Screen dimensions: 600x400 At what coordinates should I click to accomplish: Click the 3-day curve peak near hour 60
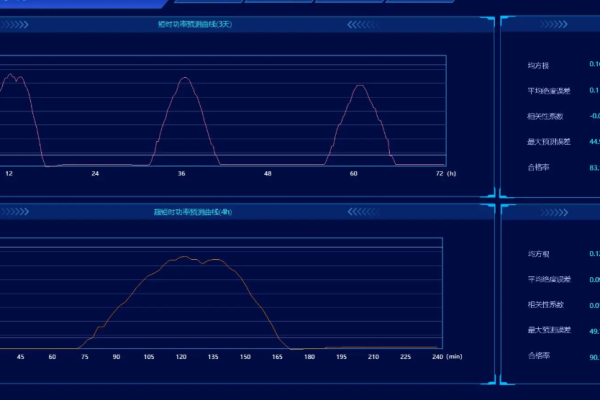pos(360,86)
